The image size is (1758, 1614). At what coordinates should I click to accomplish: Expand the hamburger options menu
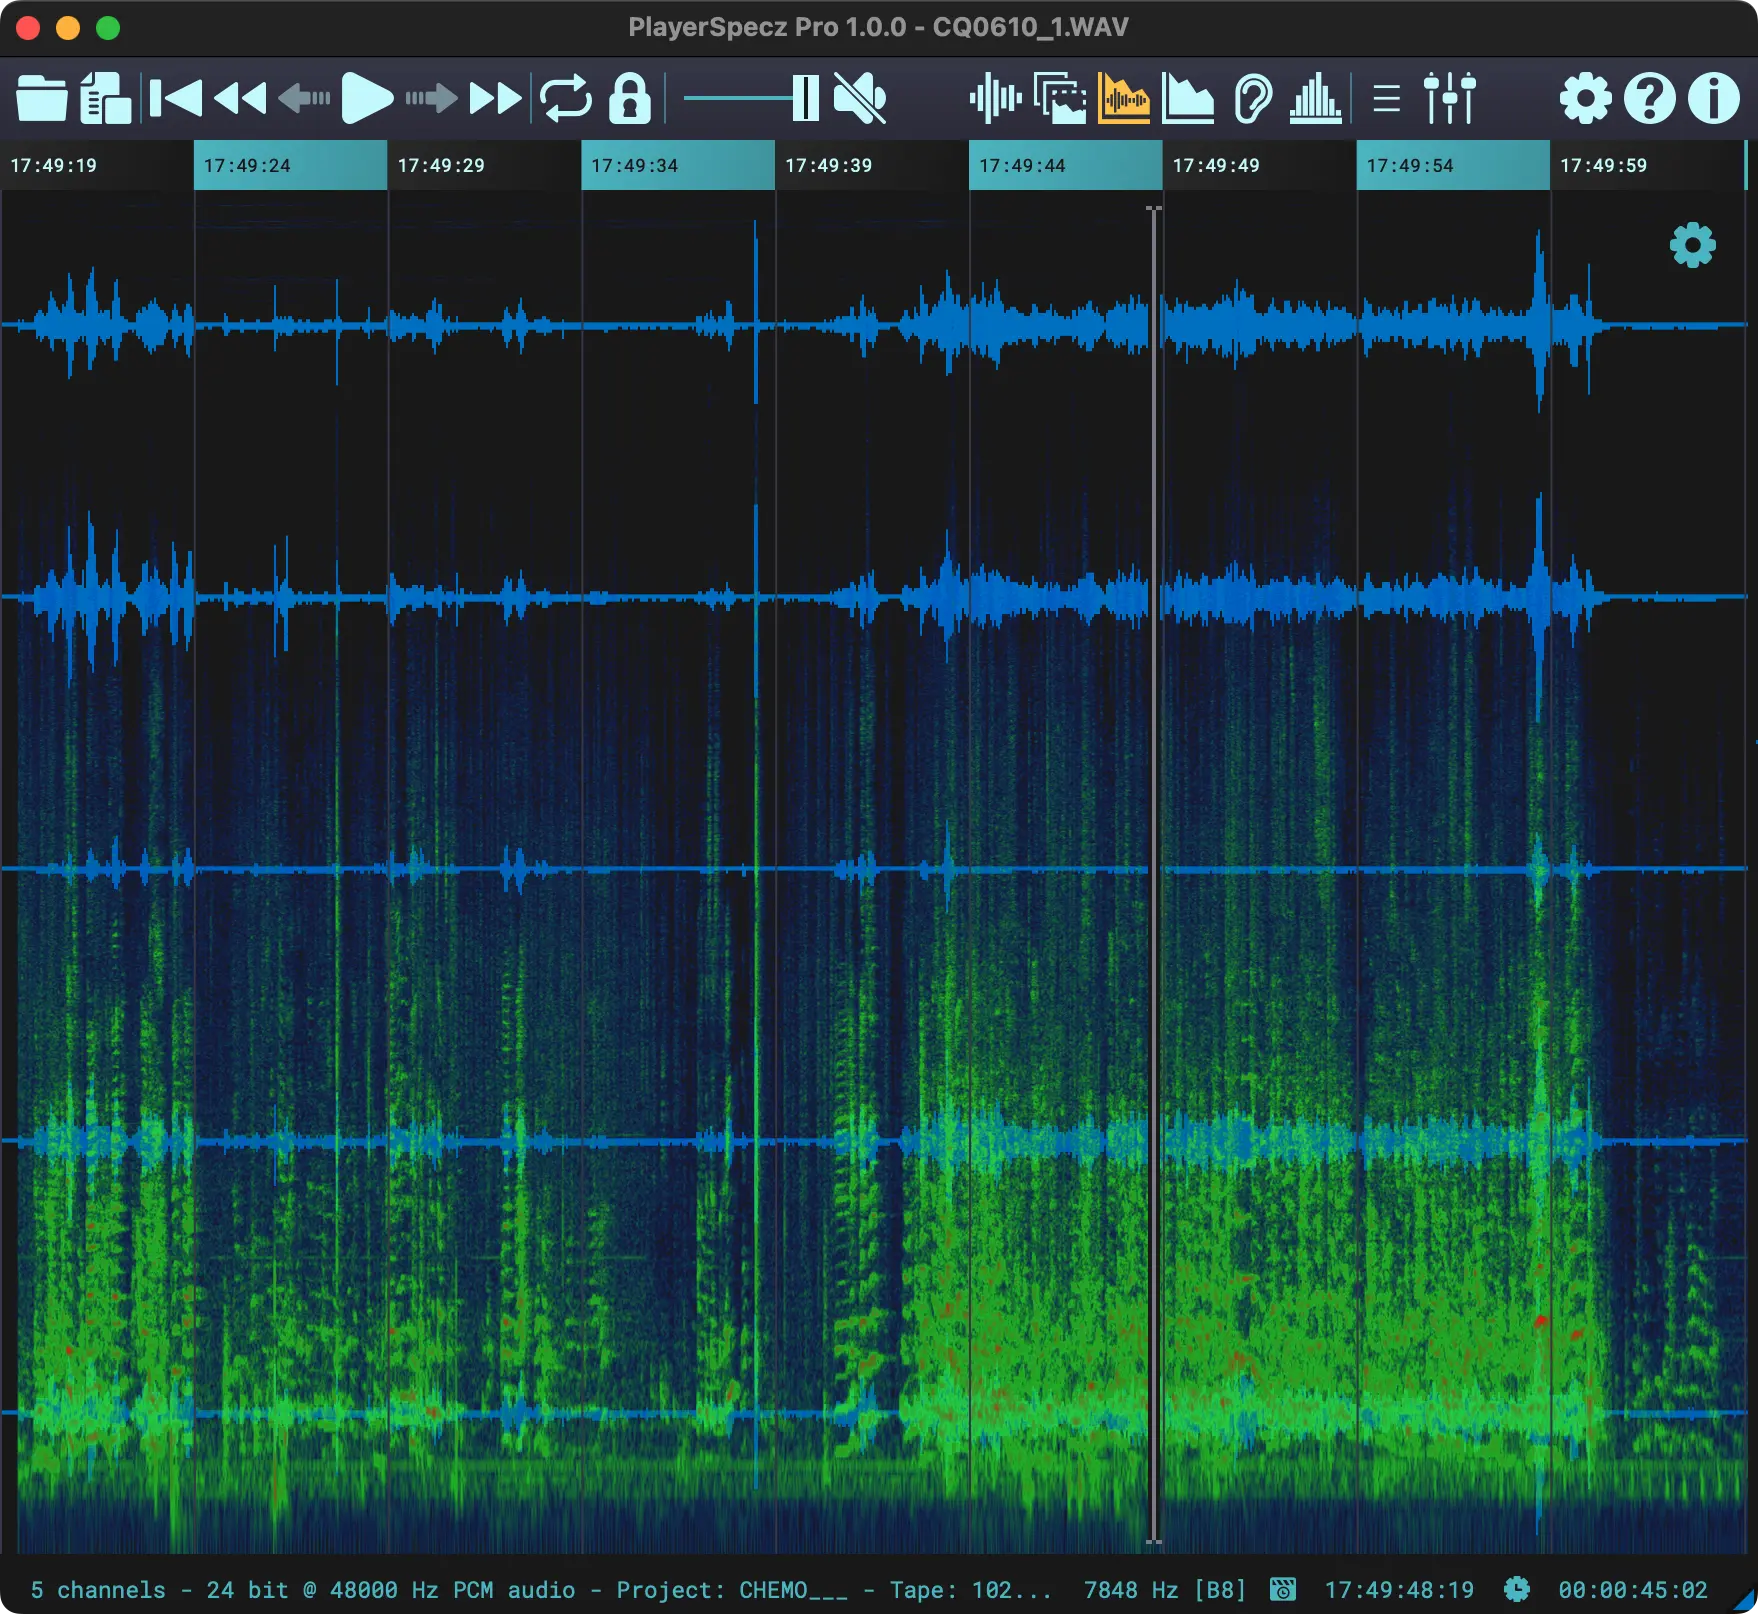(x=1387, y=98)
